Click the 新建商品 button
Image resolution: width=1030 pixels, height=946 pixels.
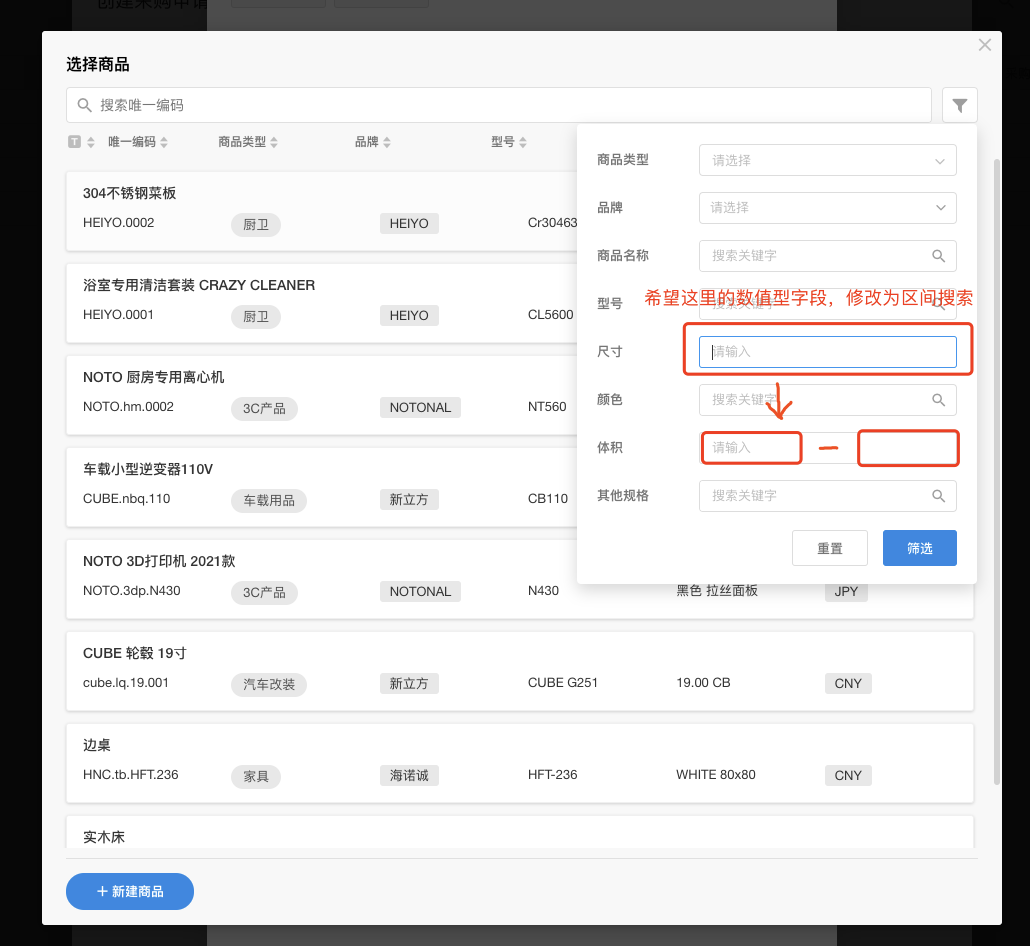coord(130,891)
